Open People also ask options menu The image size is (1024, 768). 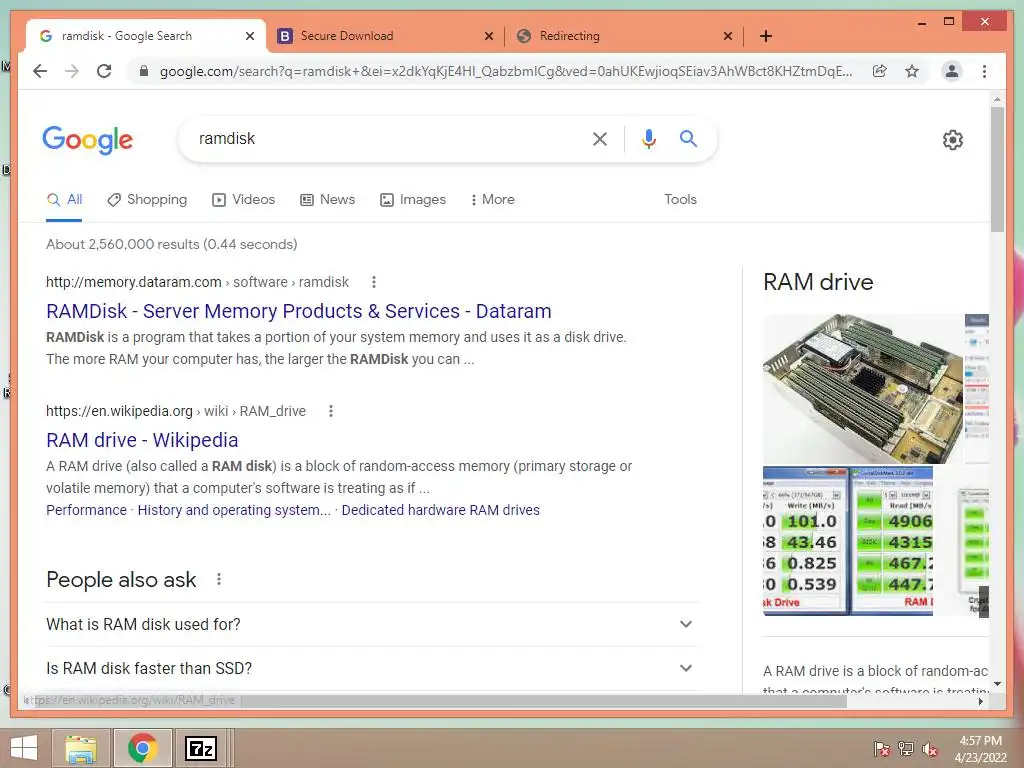pos(219,579)
